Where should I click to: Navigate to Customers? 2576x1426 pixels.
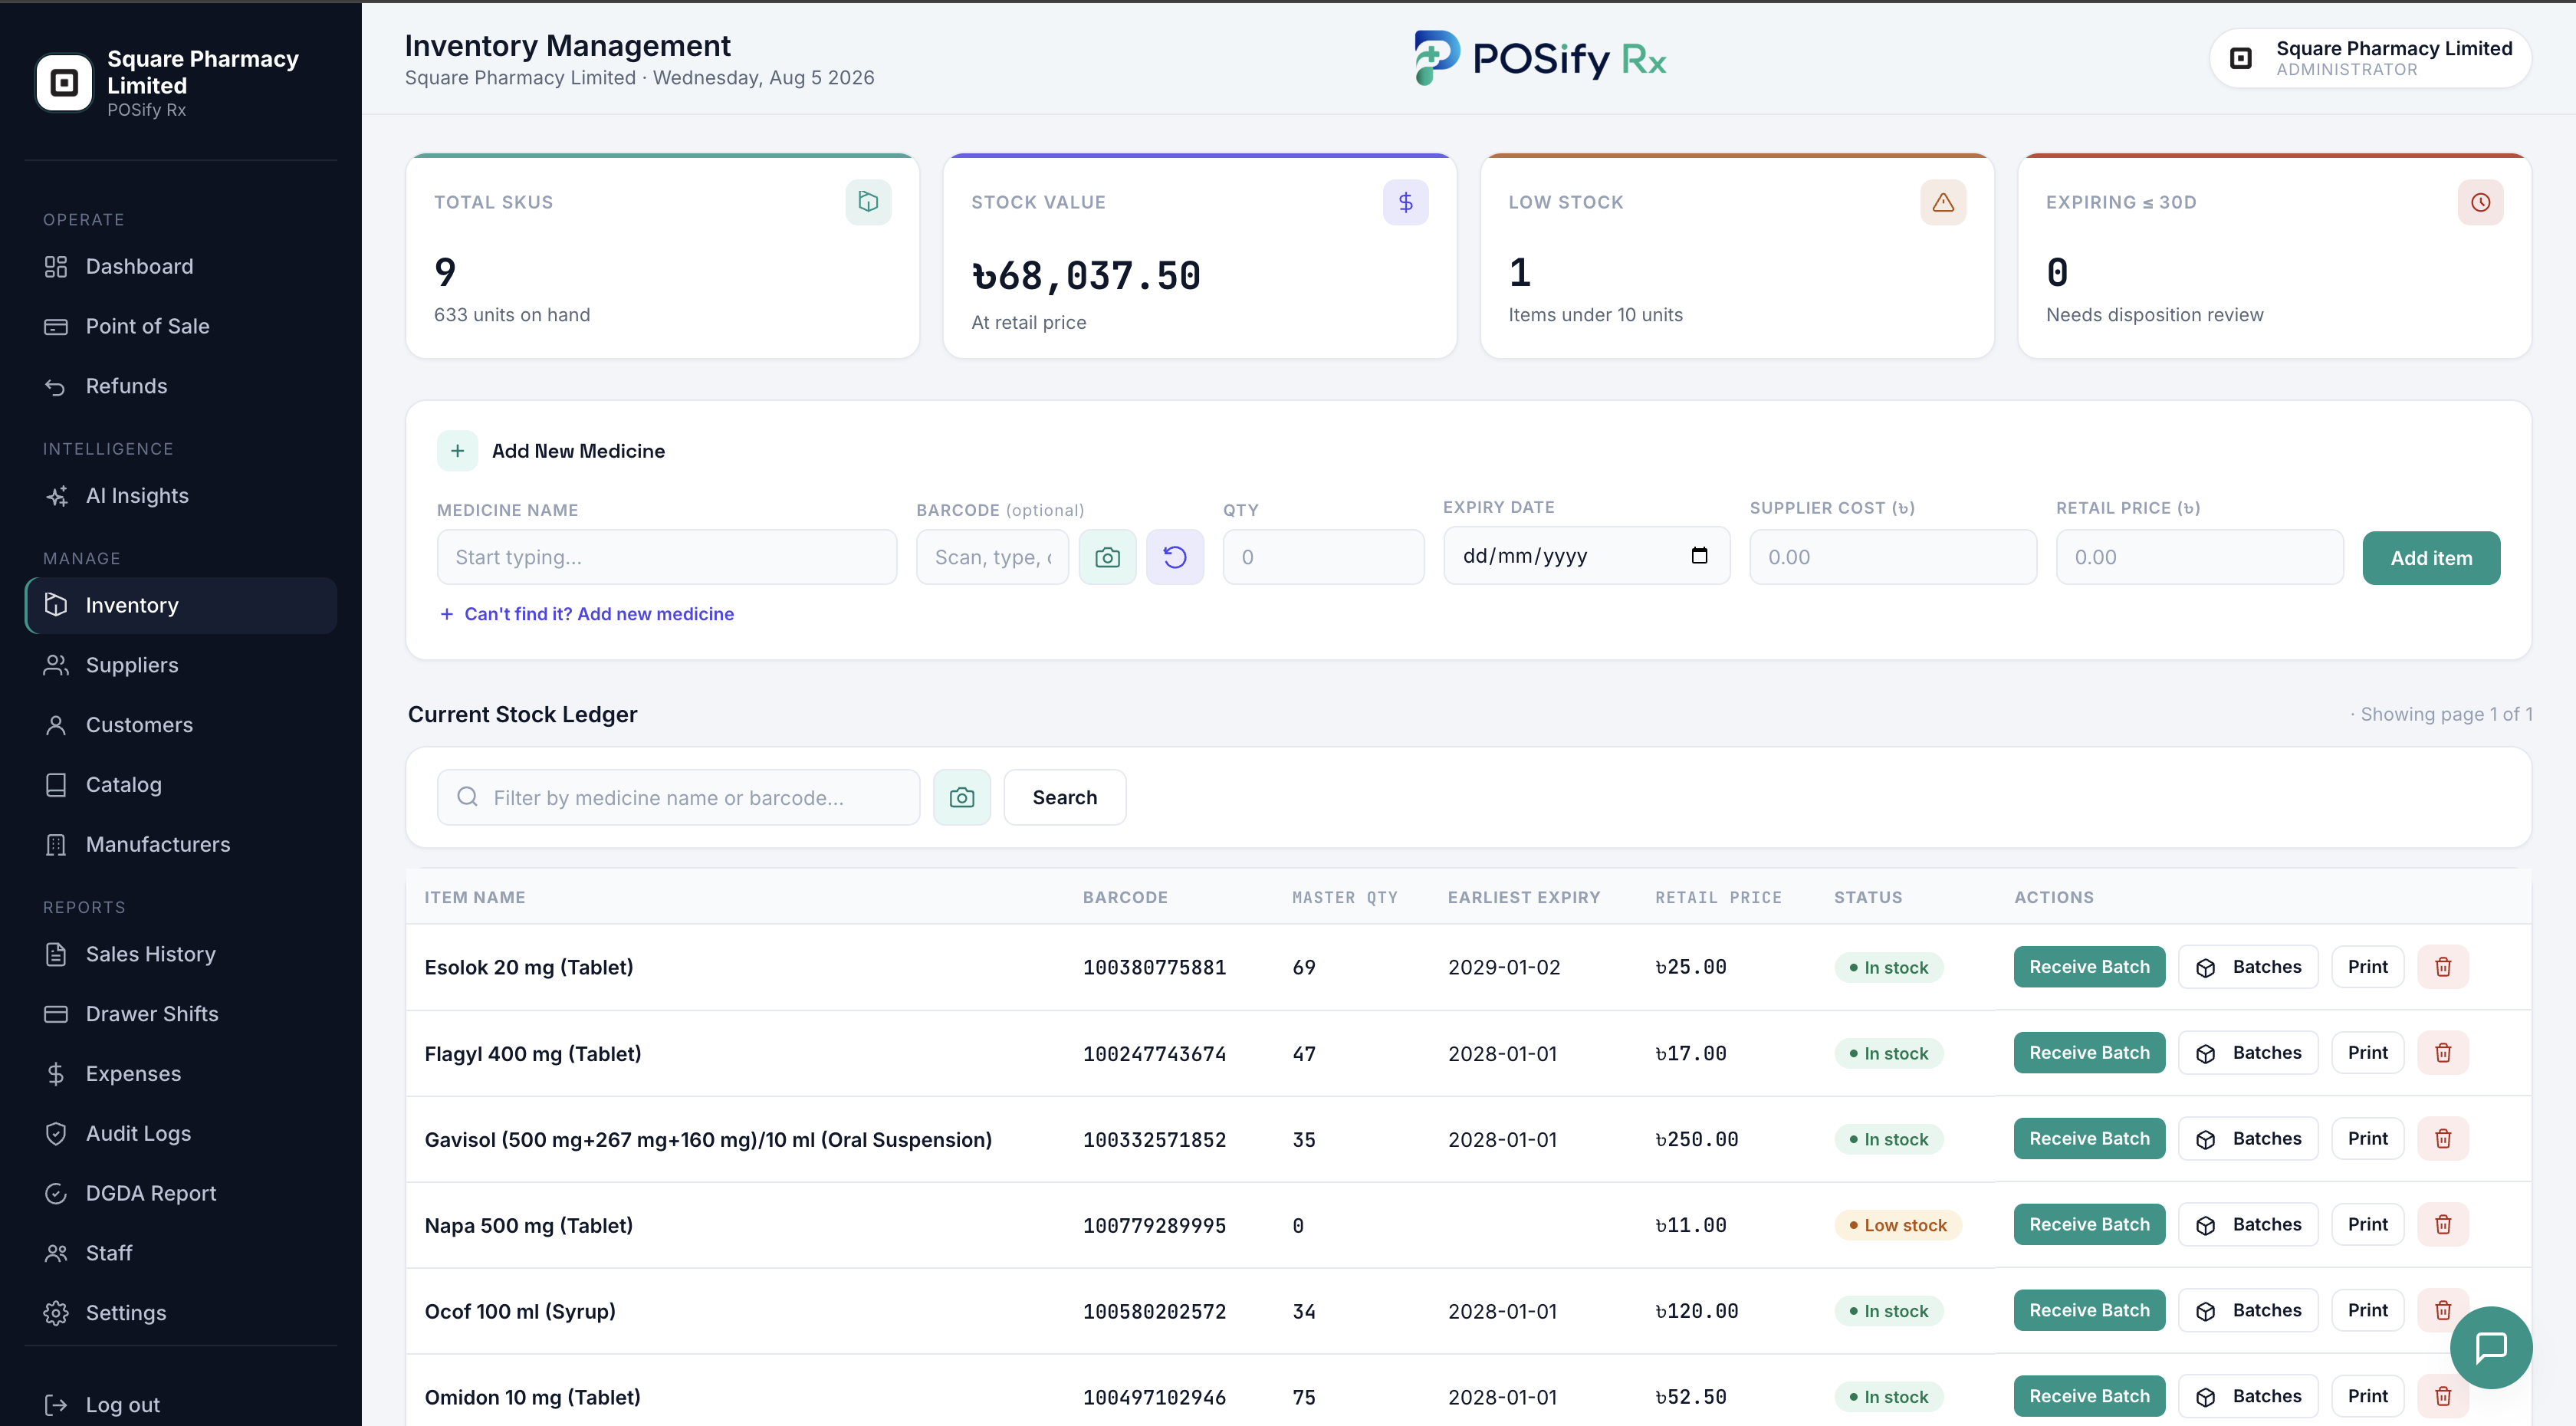pos(181,725)
